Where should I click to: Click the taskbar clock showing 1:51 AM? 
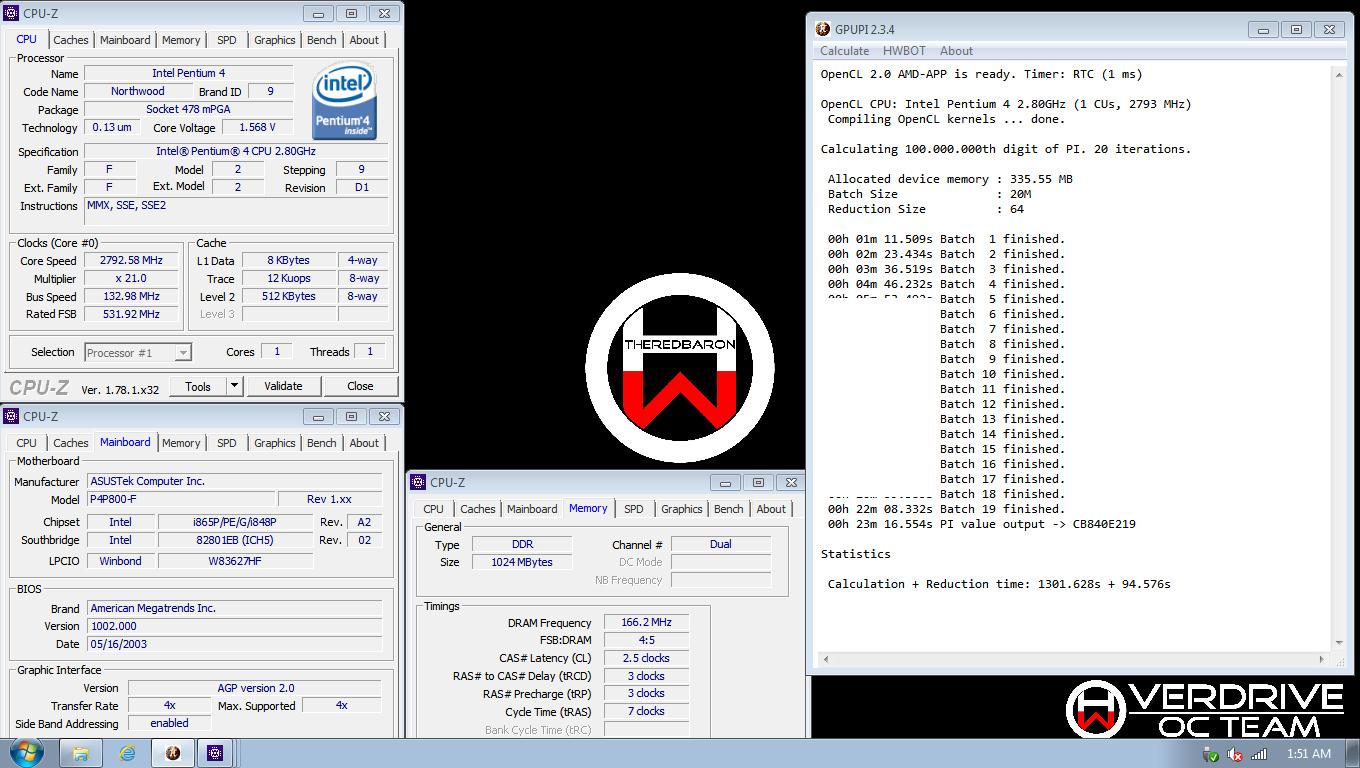[x=1309, y=754]
